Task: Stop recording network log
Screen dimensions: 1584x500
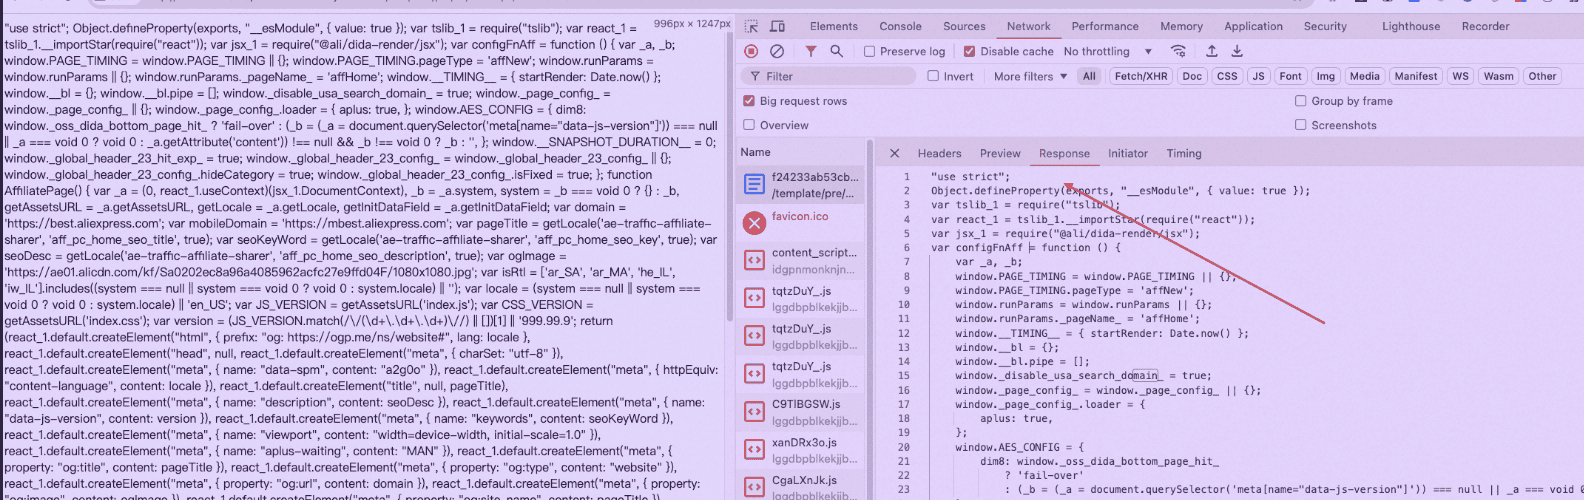Action: [752, 51]
